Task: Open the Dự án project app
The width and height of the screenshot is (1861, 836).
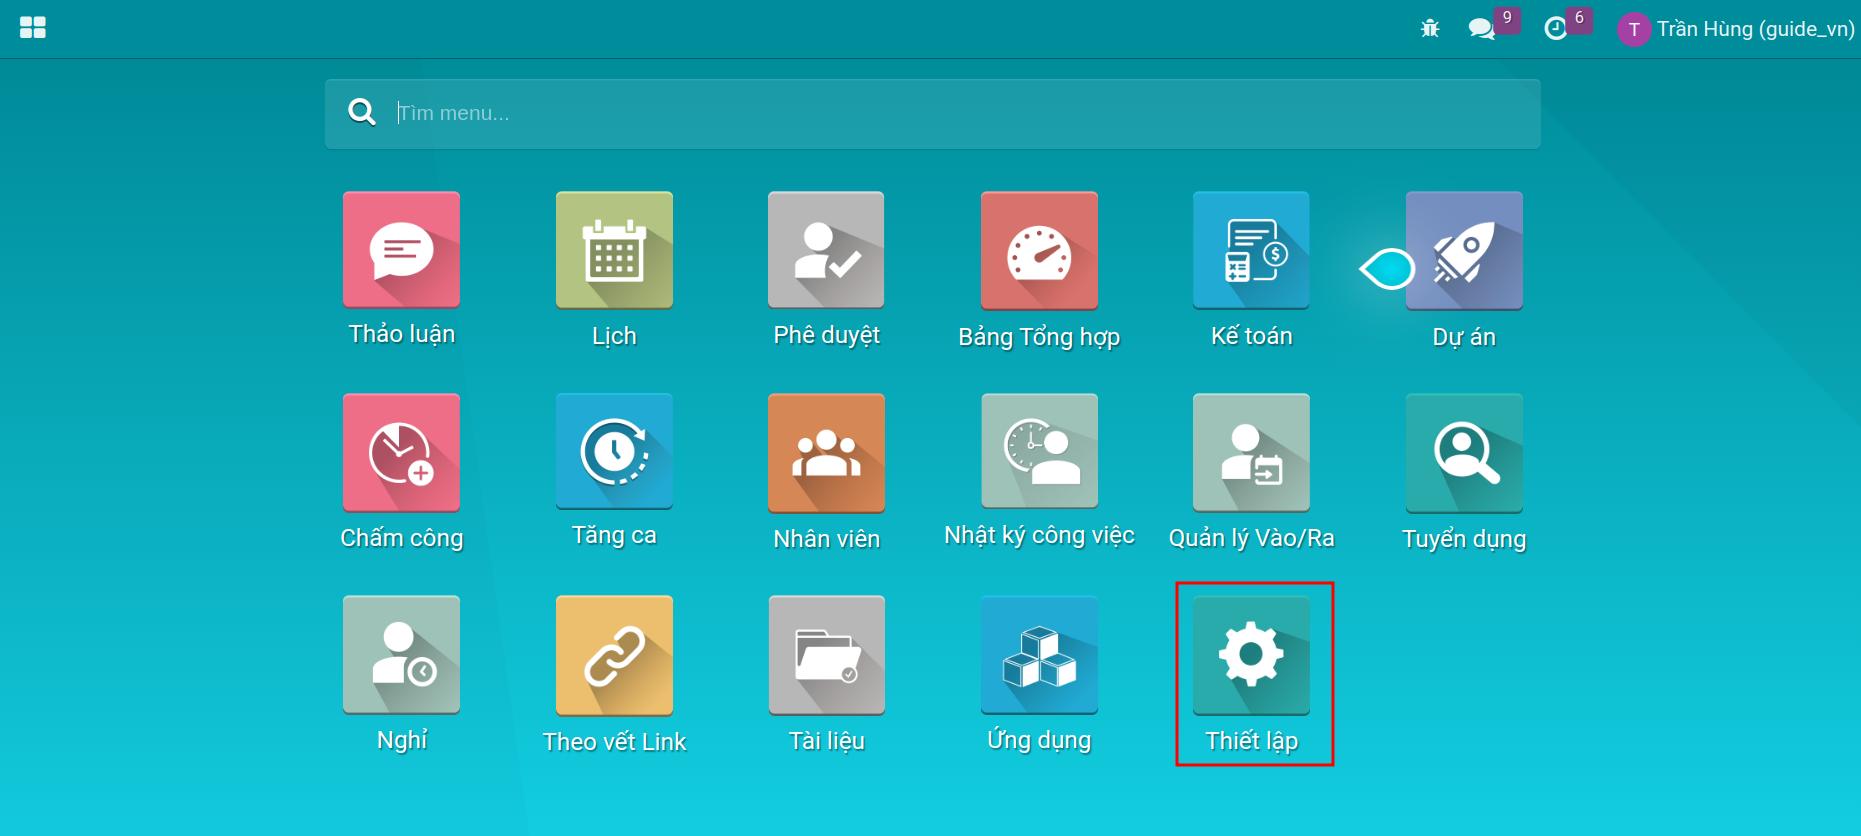Action: click(1464, 250)
